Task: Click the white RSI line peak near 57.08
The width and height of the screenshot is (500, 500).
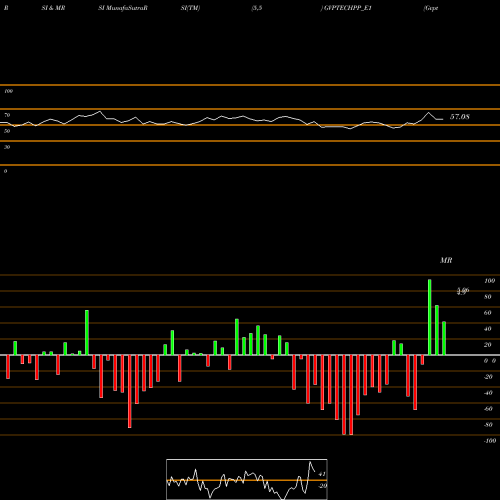Action: [429, 113]
